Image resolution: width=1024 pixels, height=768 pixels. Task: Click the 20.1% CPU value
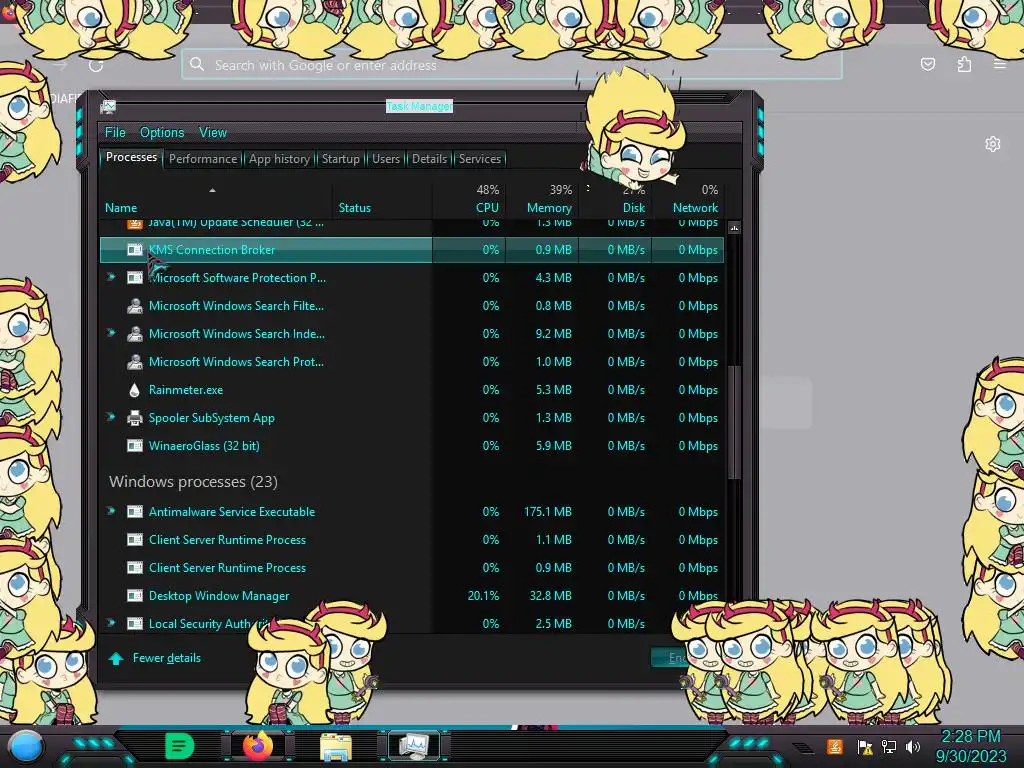point(483,596)
